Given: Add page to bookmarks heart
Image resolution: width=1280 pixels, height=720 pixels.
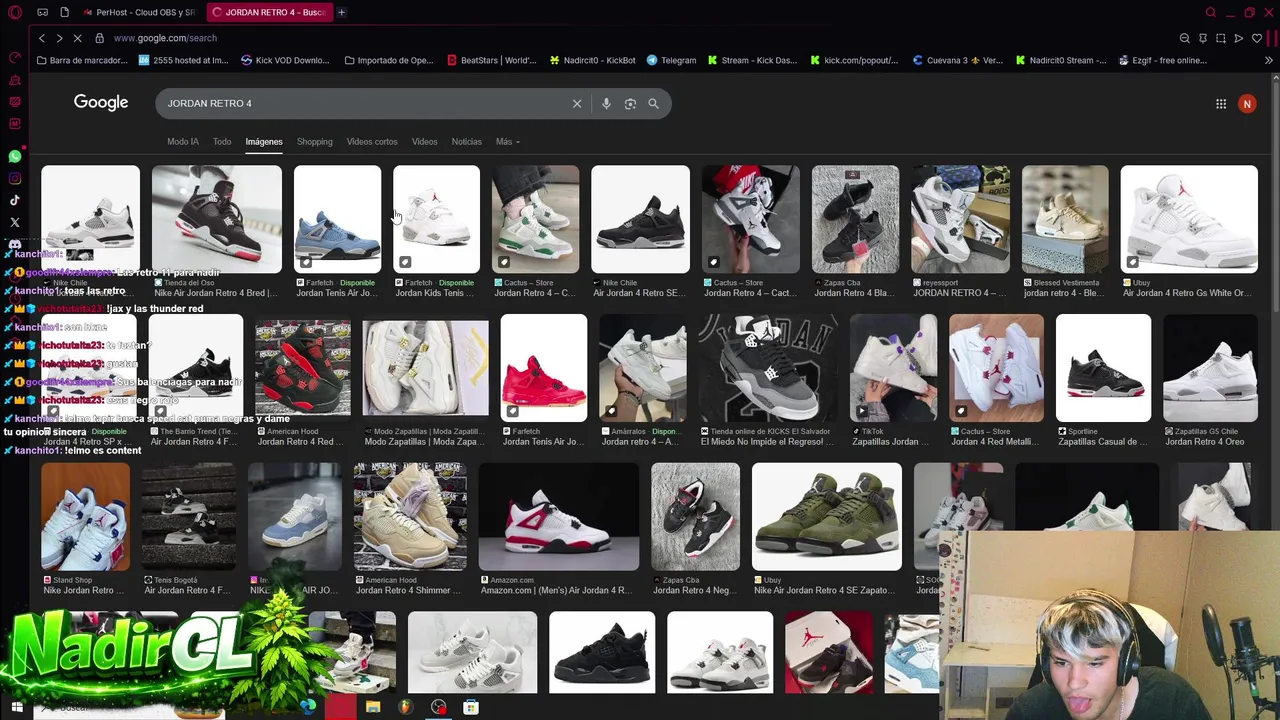Looking at the screenshot, I should pos(1257,38).
